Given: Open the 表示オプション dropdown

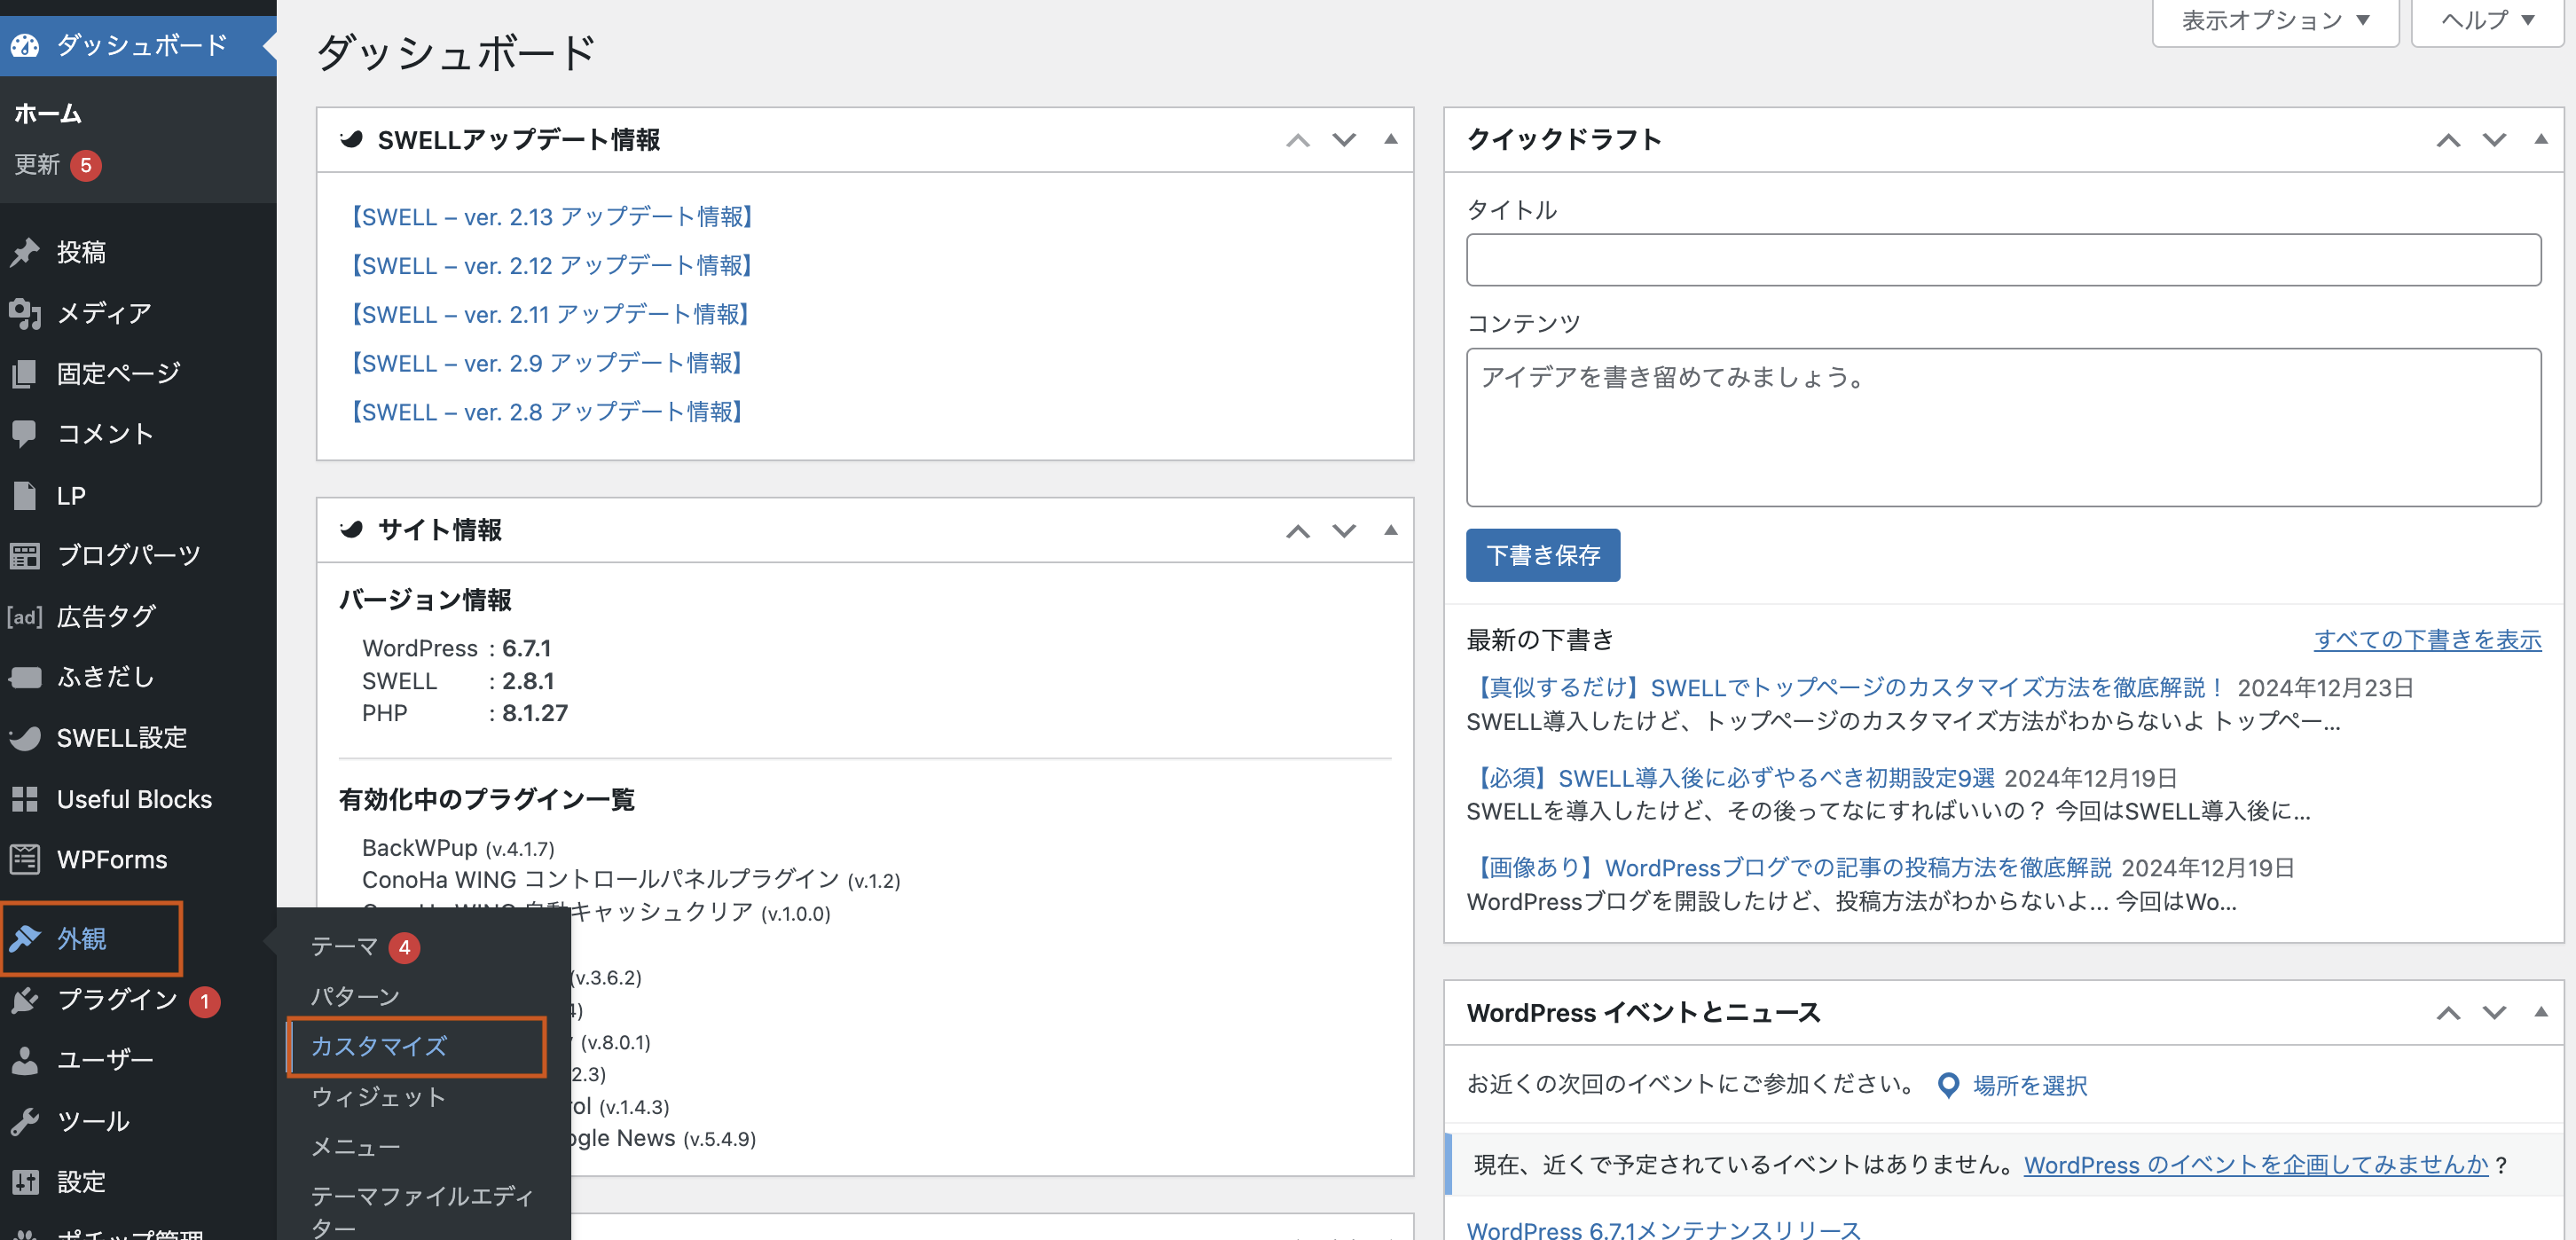Looking at the screenshot, I should tap(2275, 21).
